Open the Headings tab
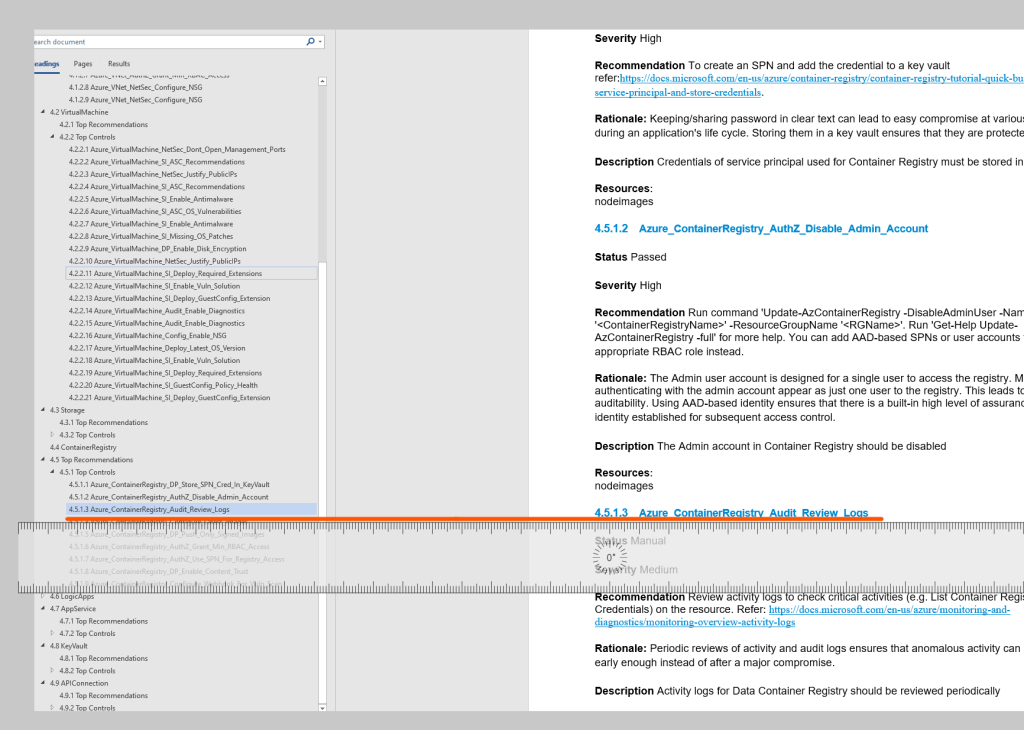 [45, 64]
